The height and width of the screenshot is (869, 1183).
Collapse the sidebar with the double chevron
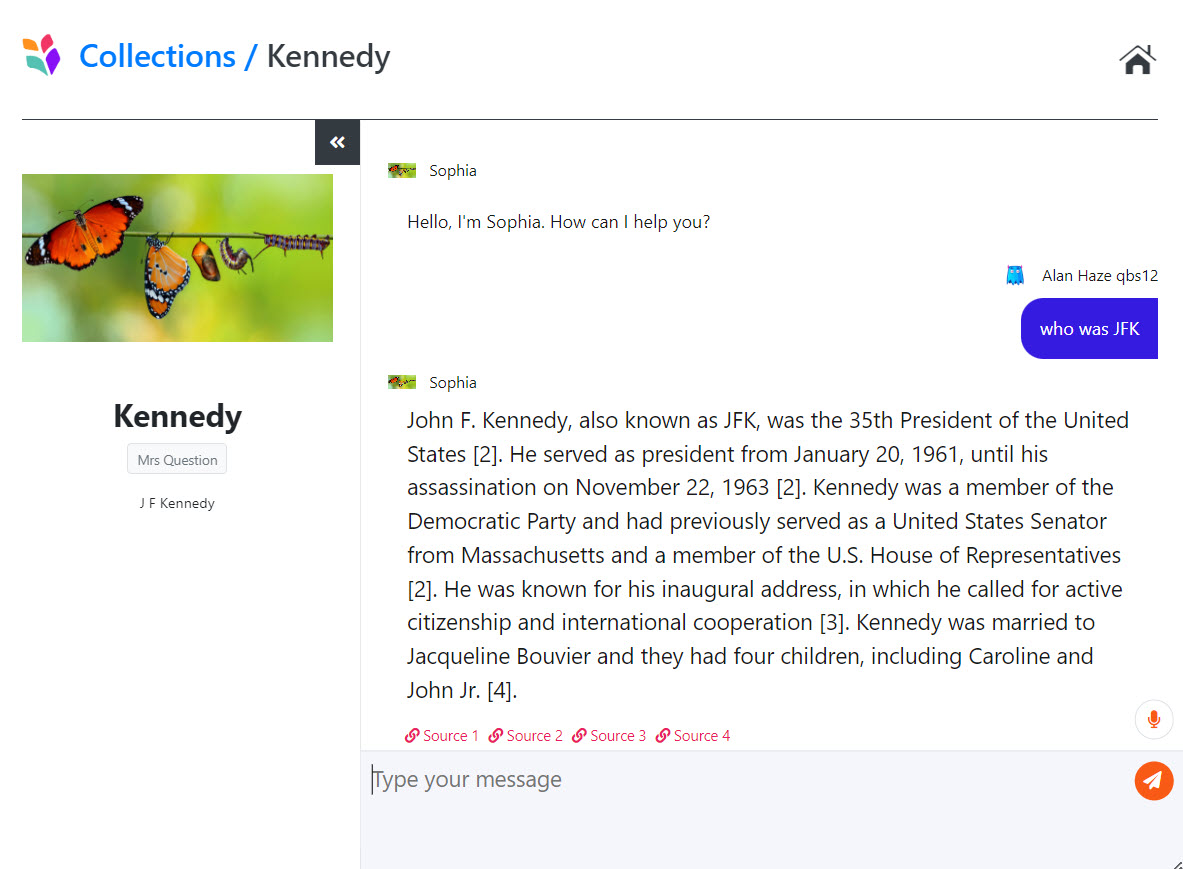click(337, 142)
